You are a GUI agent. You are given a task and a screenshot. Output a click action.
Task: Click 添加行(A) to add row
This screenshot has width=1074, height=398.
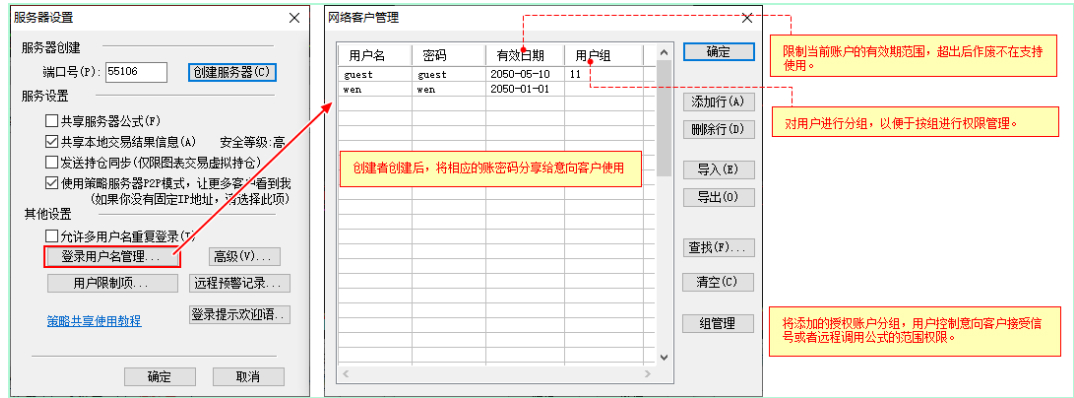[x=719, y=102]
